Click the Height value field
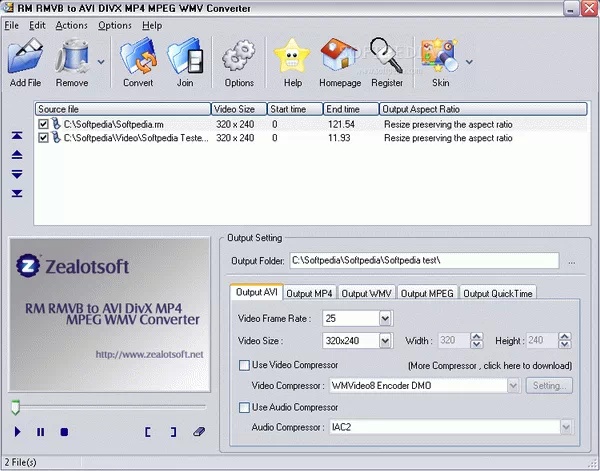Screen dimensions: 600x471 click(542, 341)
